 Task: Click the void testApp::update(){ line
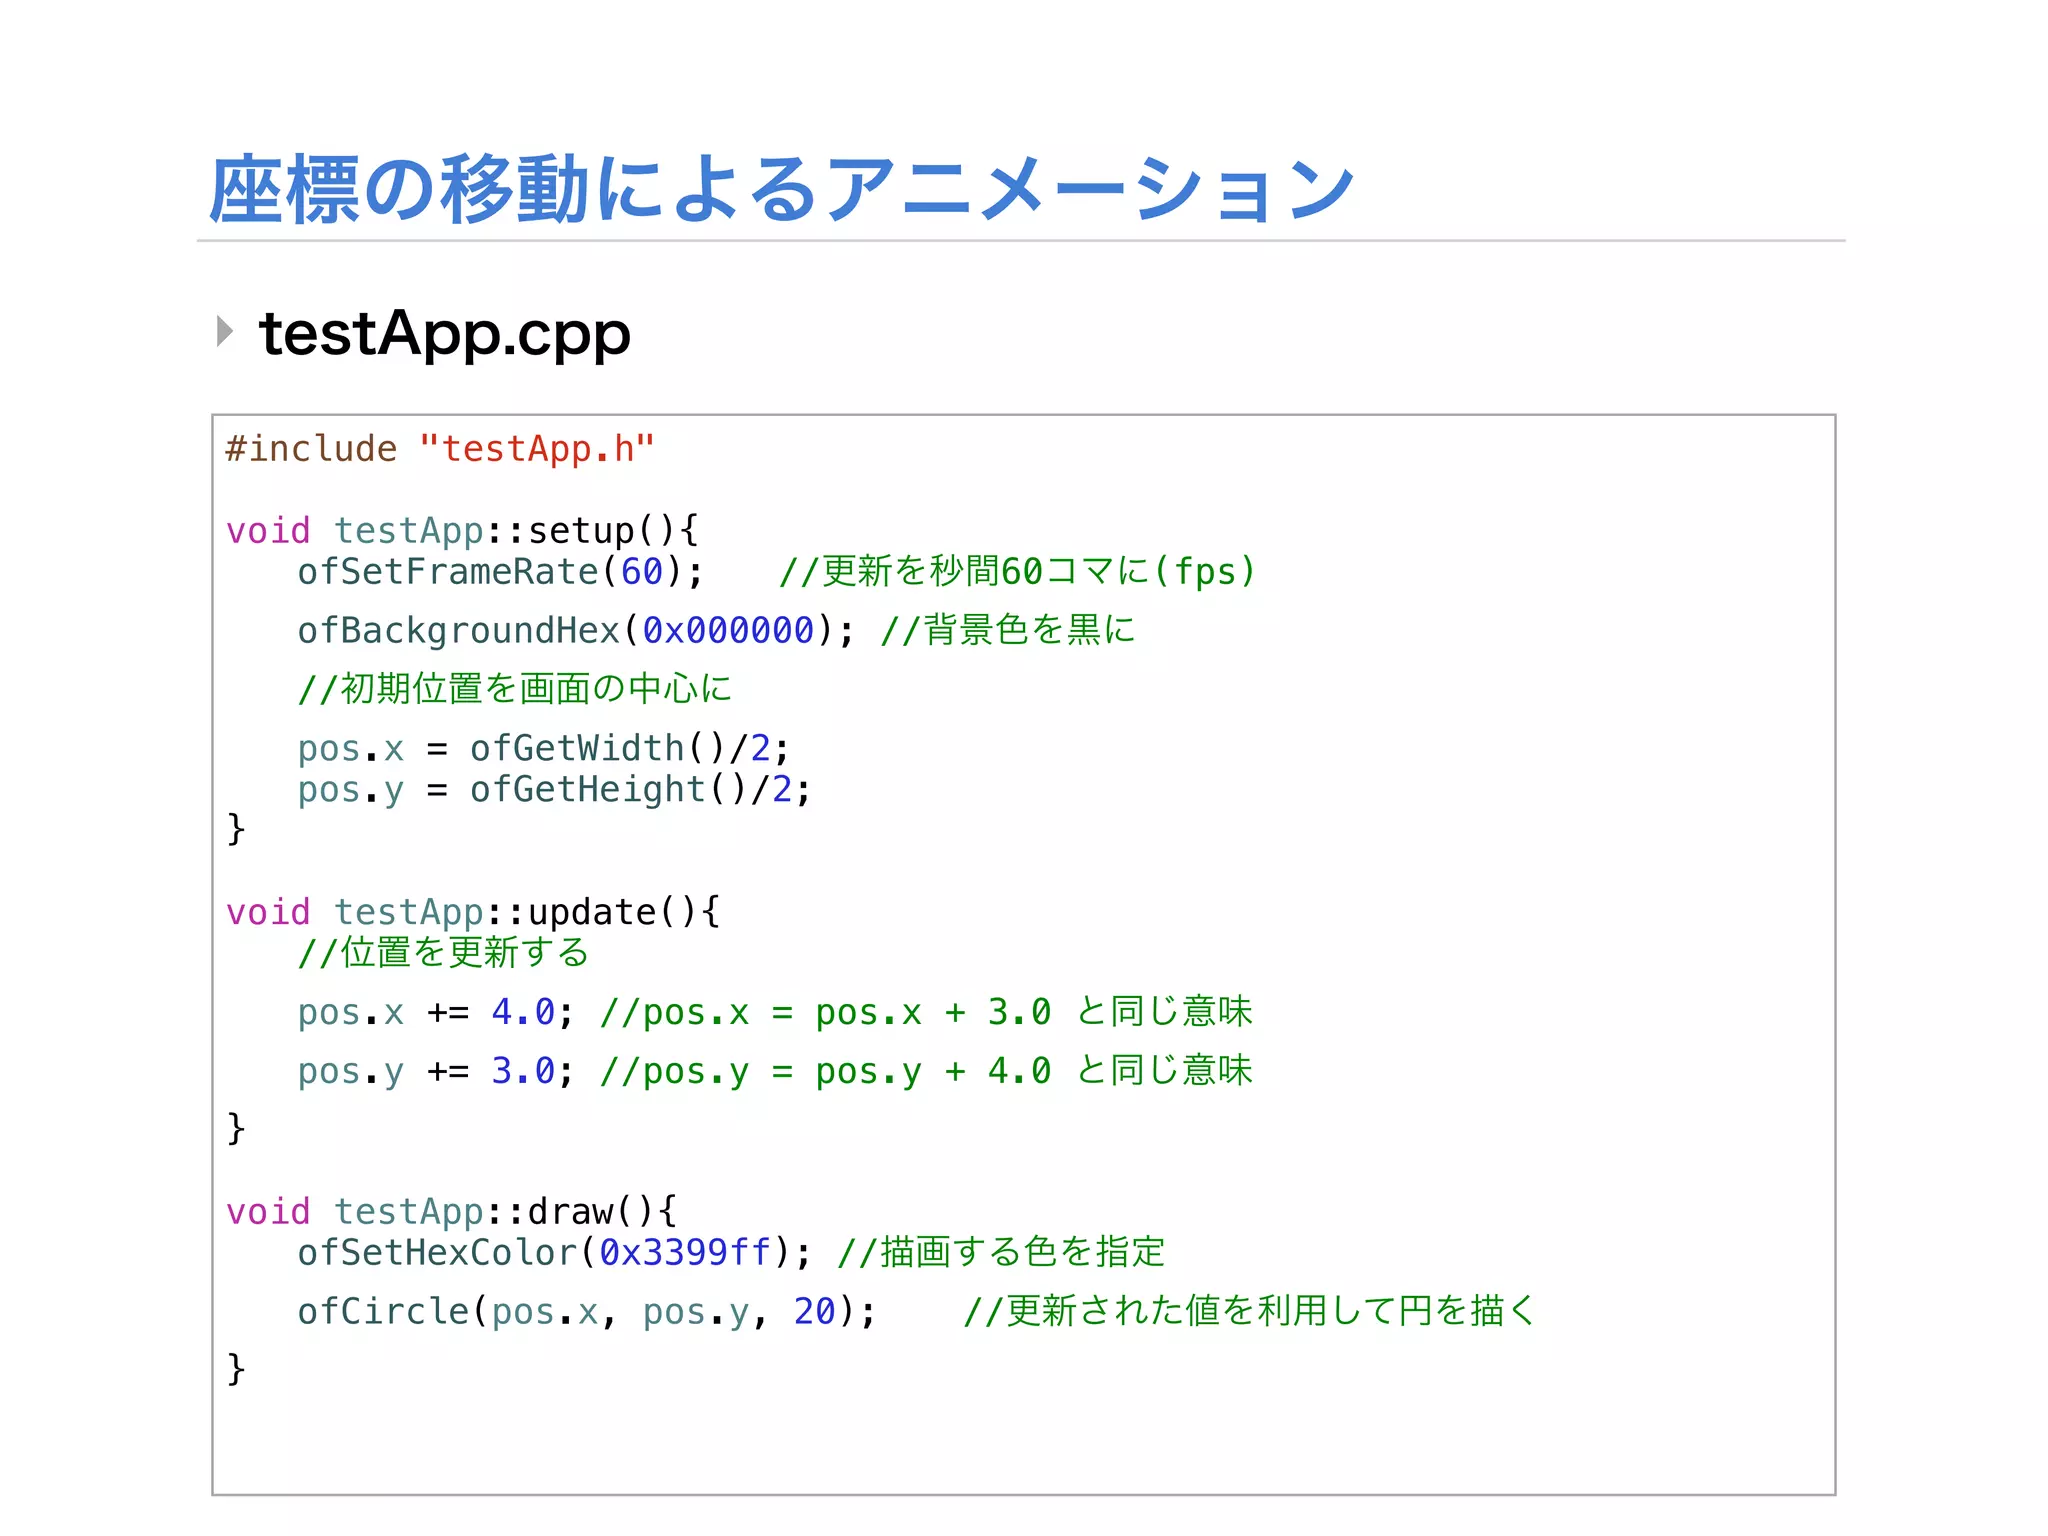(473, 912)
